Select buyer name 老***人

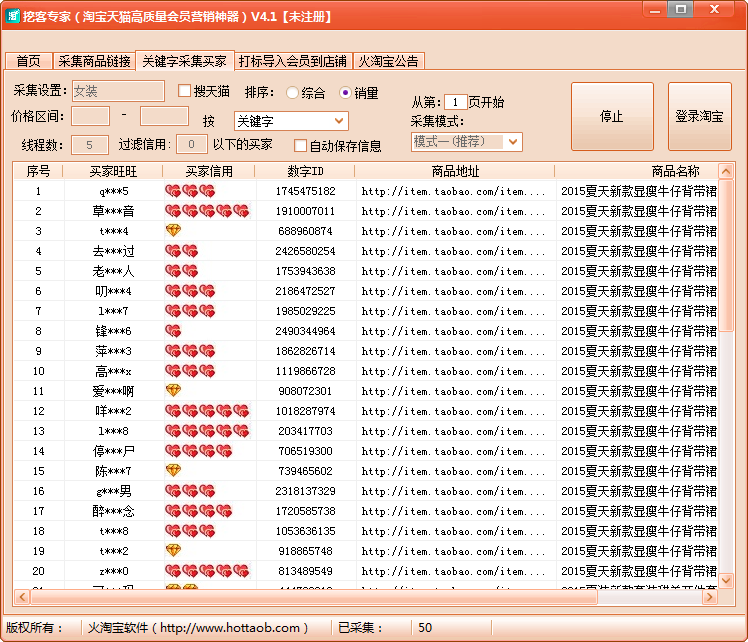(x=113, y=271)
